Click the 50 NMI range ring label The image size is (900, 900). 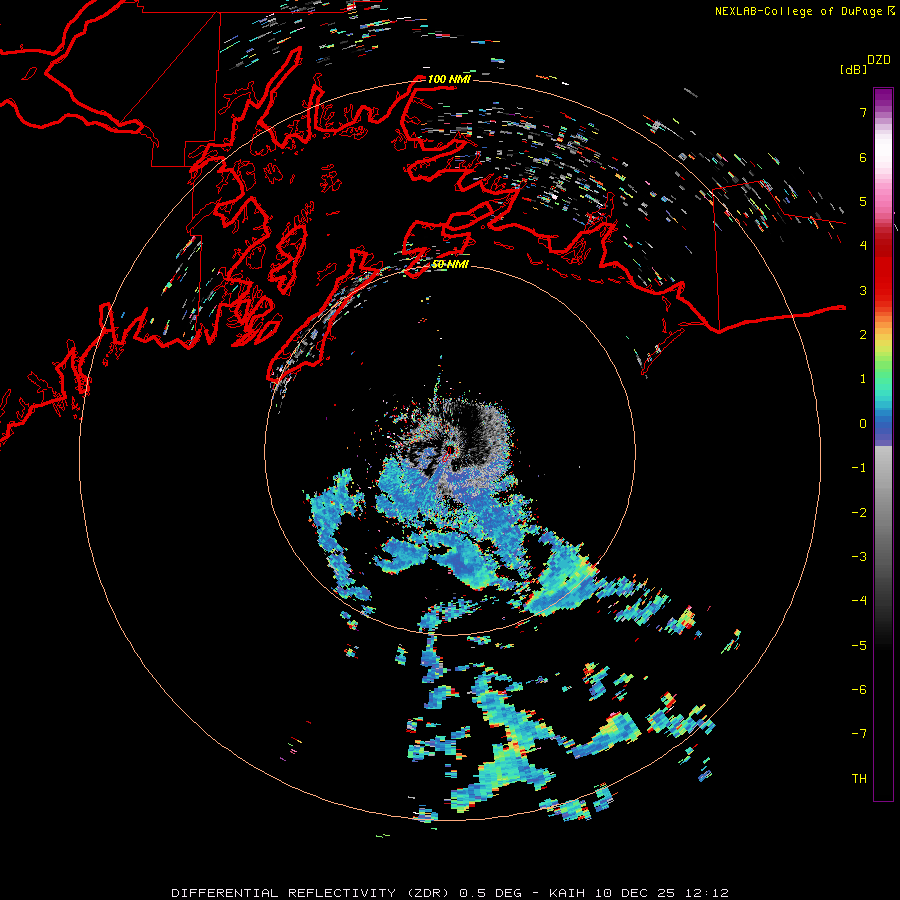[x=450, y=264]
